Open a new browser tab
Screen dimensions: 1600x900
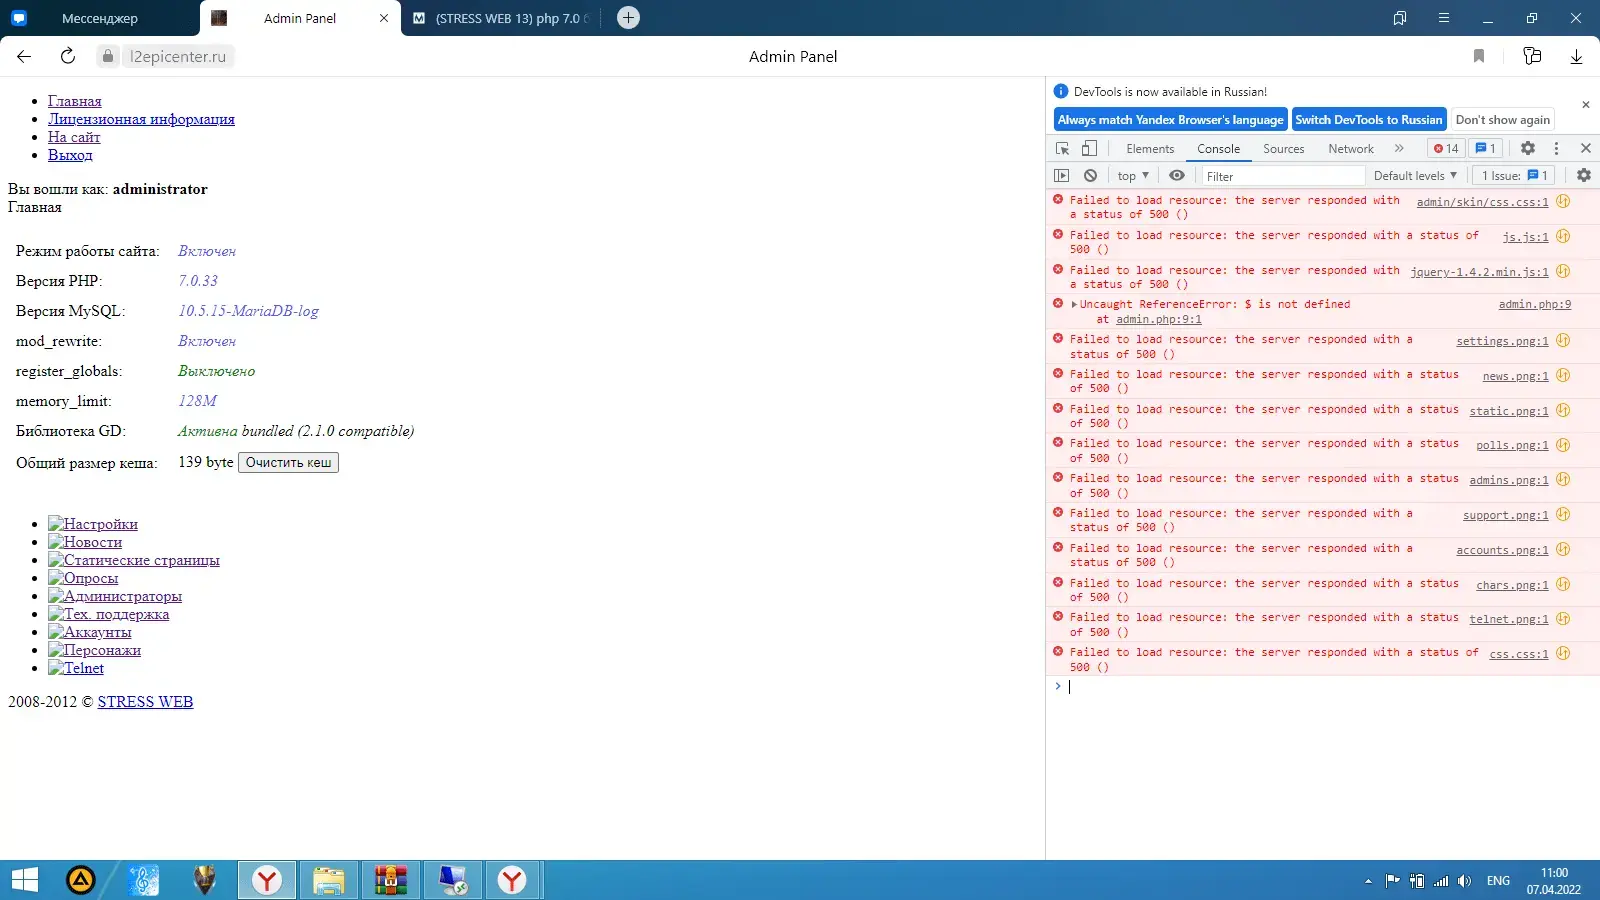click(x=628, y=17)
